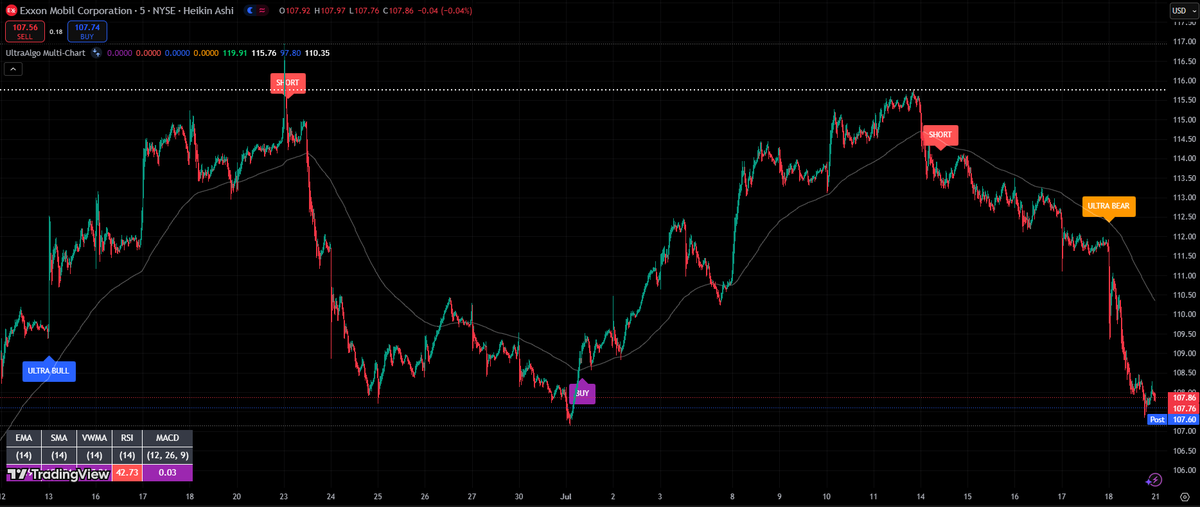This screenshot has height=507, width=1200.
Task: Click the RSI header cell
Action: point(127,438)
